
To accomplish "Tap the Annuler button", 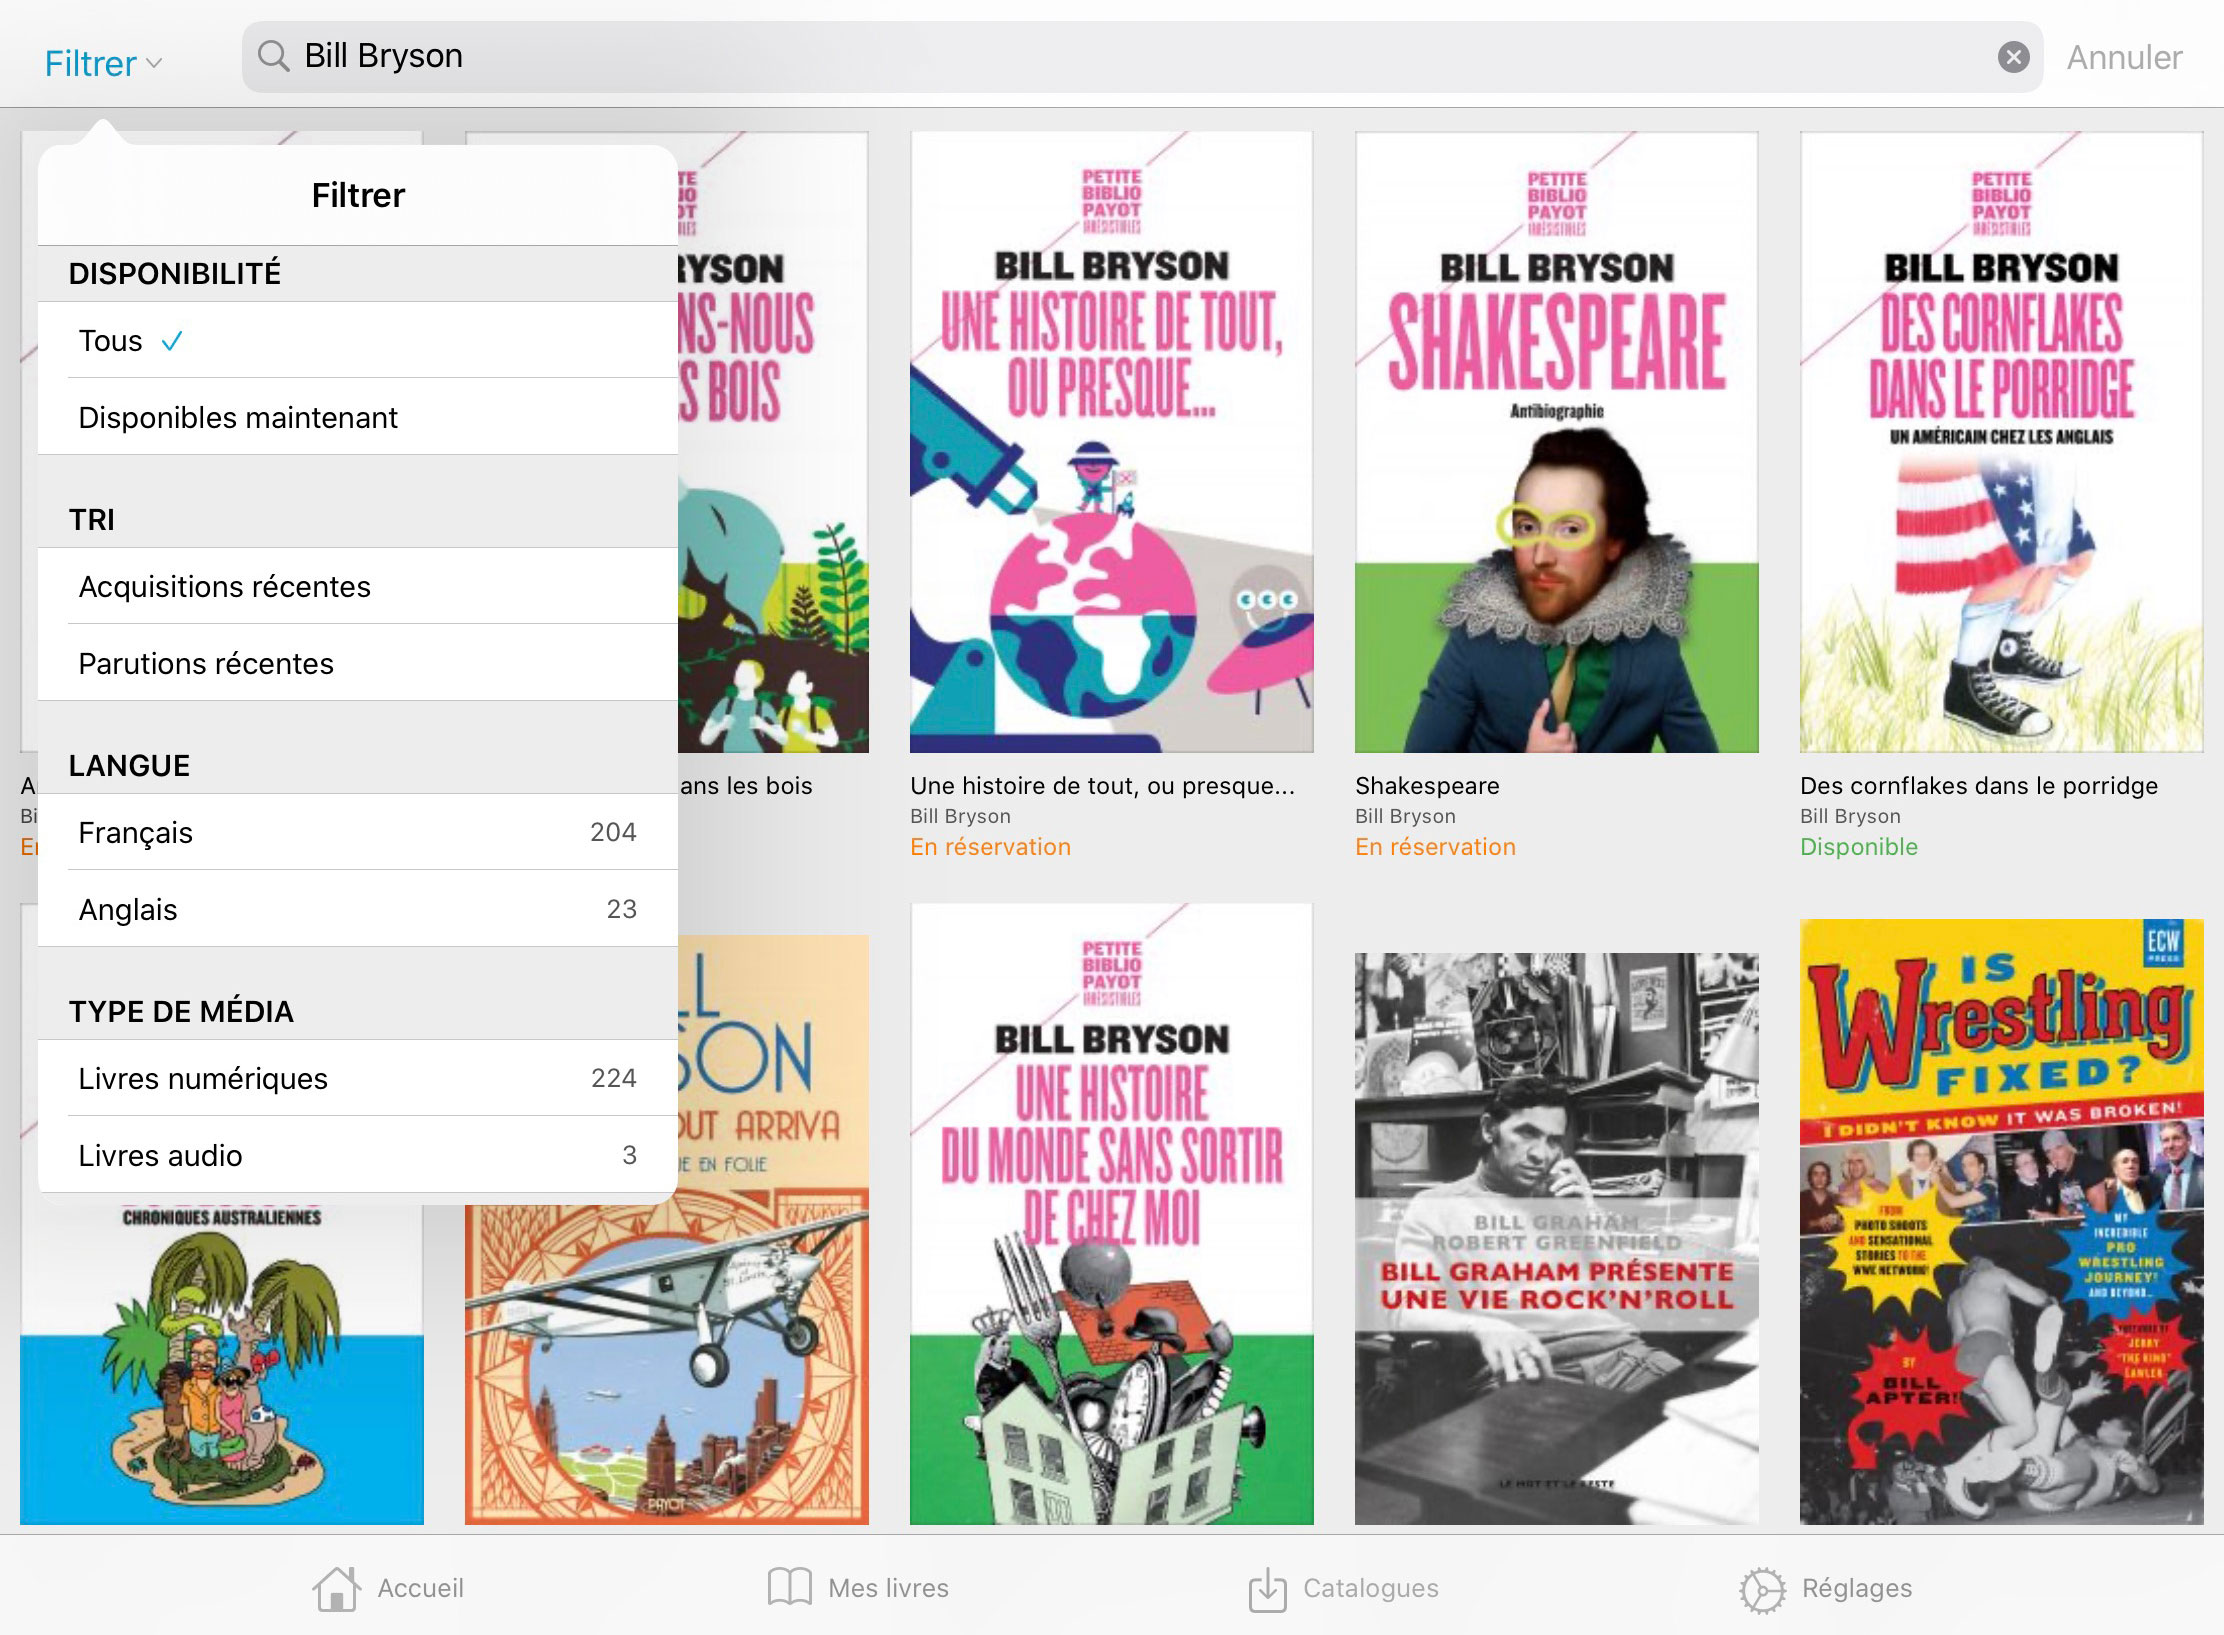I will point(2124,58).
